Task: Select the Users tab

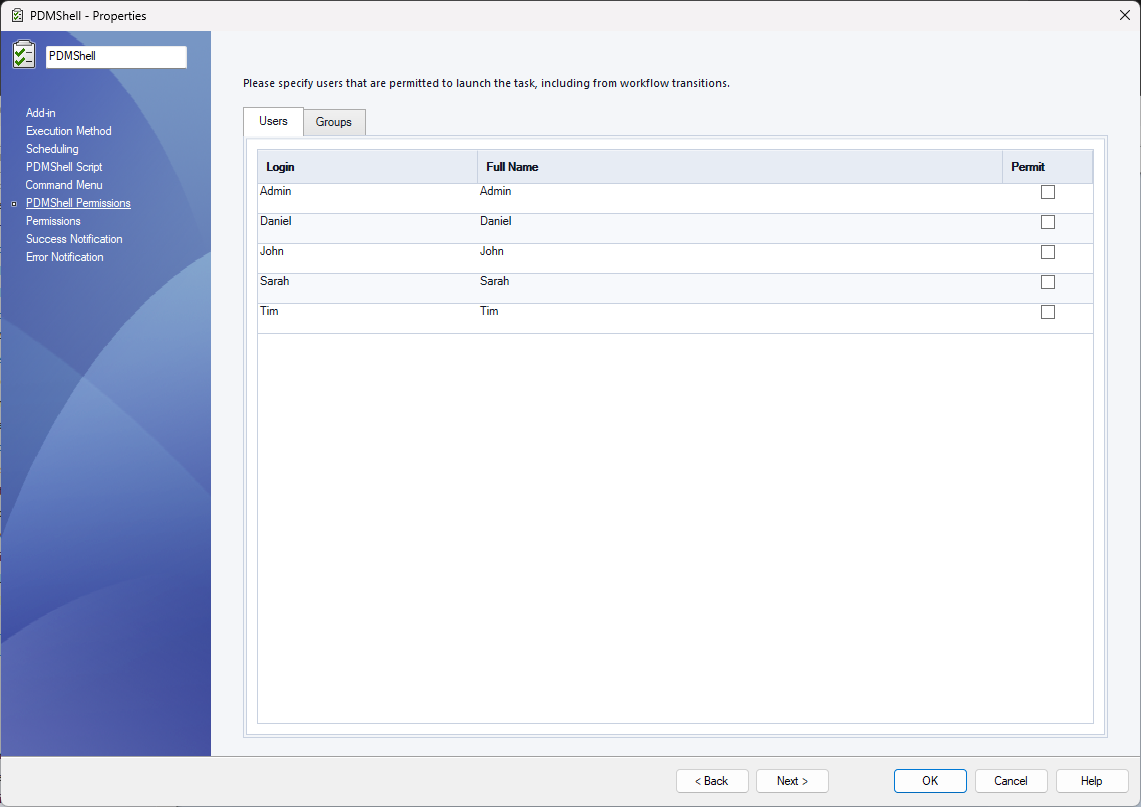Action: [274, 121]
